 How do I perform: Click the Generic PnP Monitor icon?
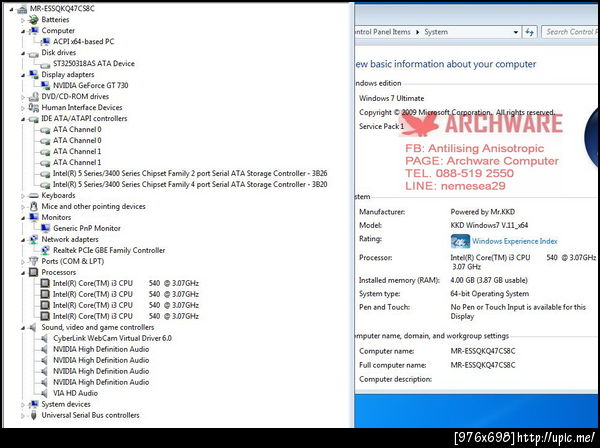[x=45, y=228]
